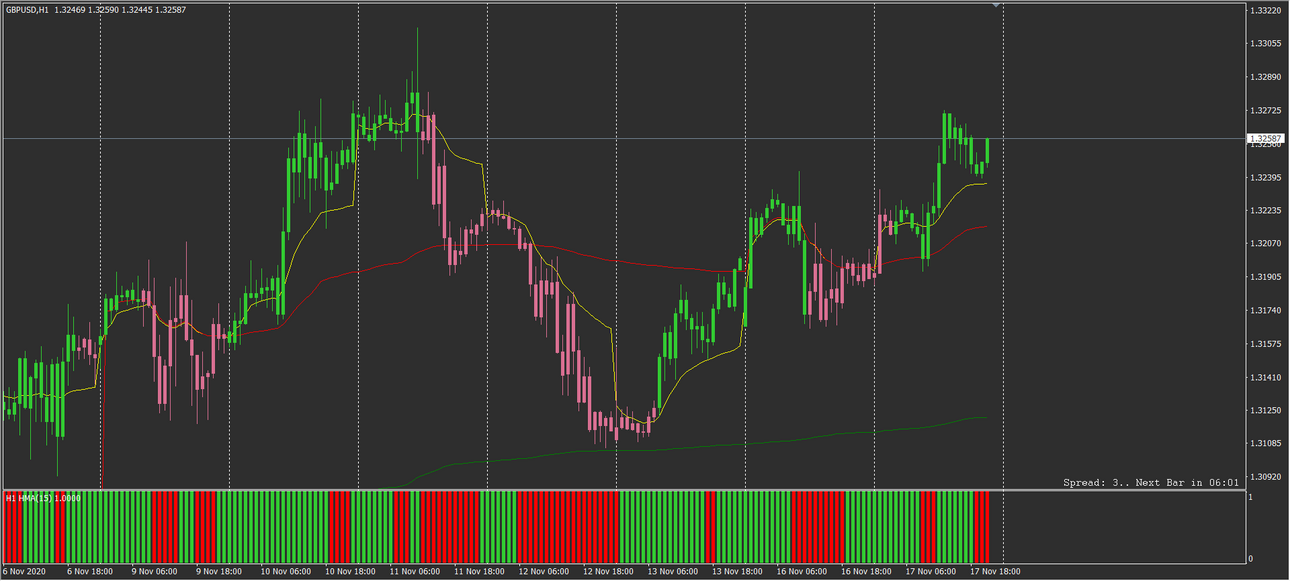
Task: Click the 9 Nov 18:00 time label
Action: pyautogui.click(x=220, y=572)
